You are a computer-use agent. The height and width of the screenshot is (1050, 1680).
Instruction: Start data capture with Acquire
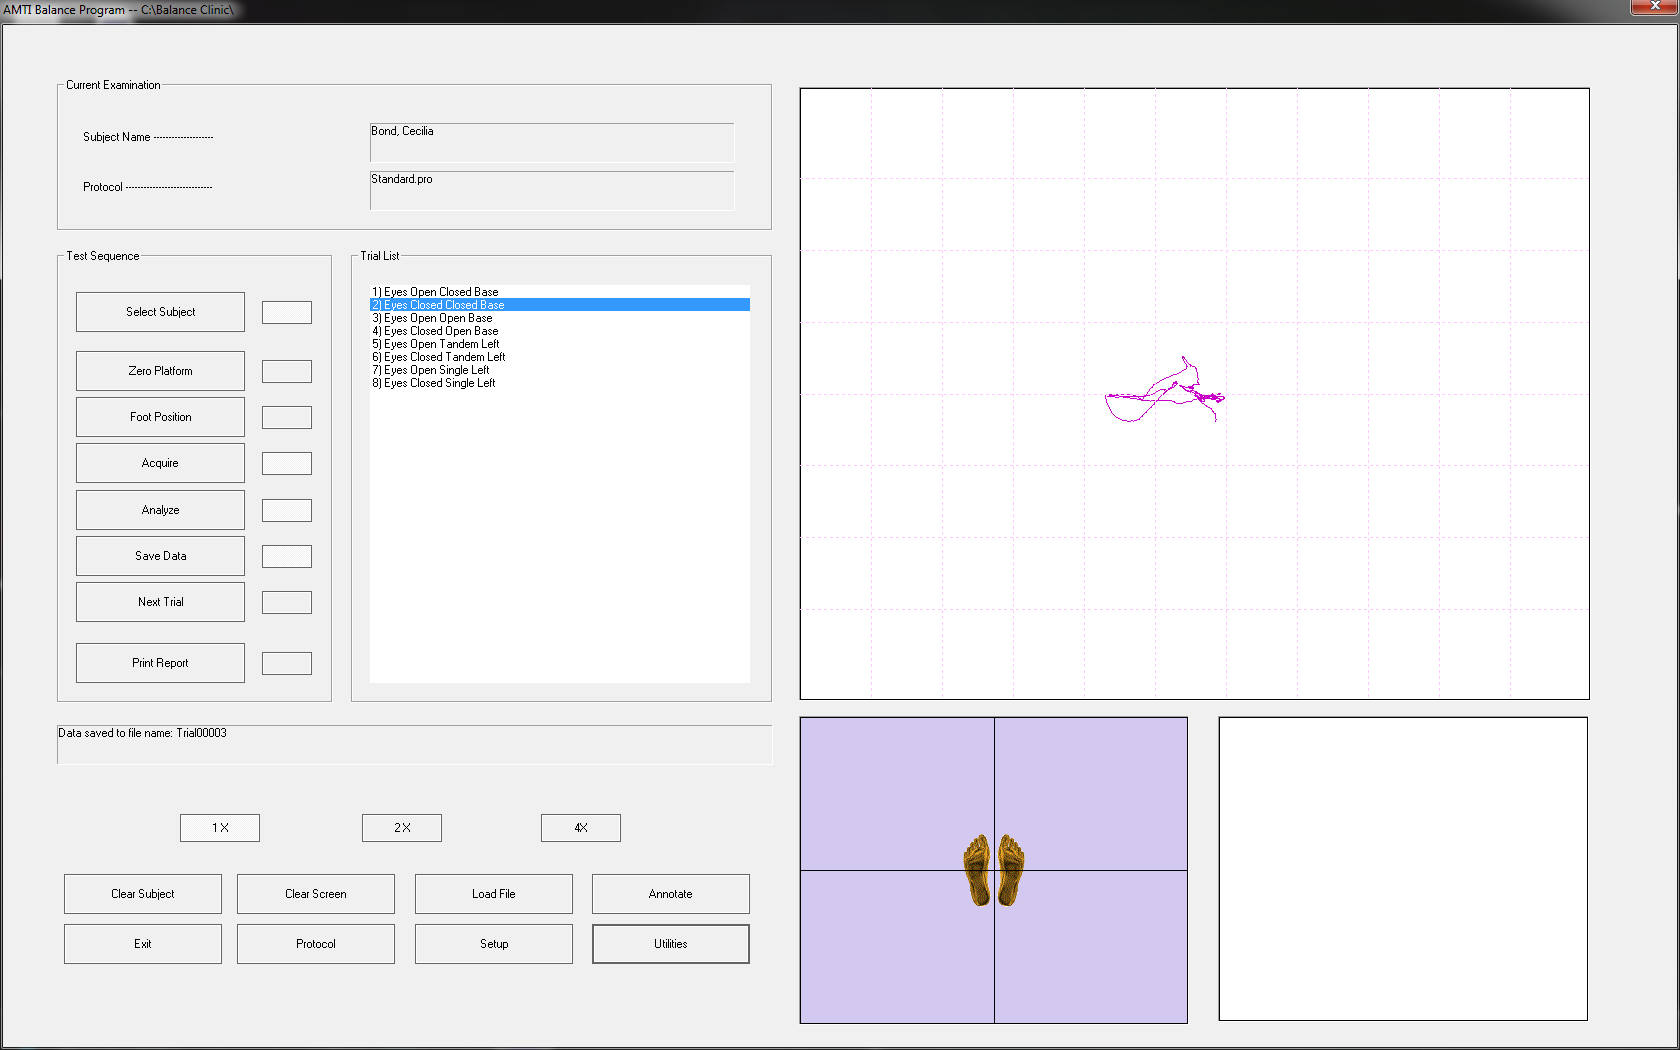(x=160, y=463)
